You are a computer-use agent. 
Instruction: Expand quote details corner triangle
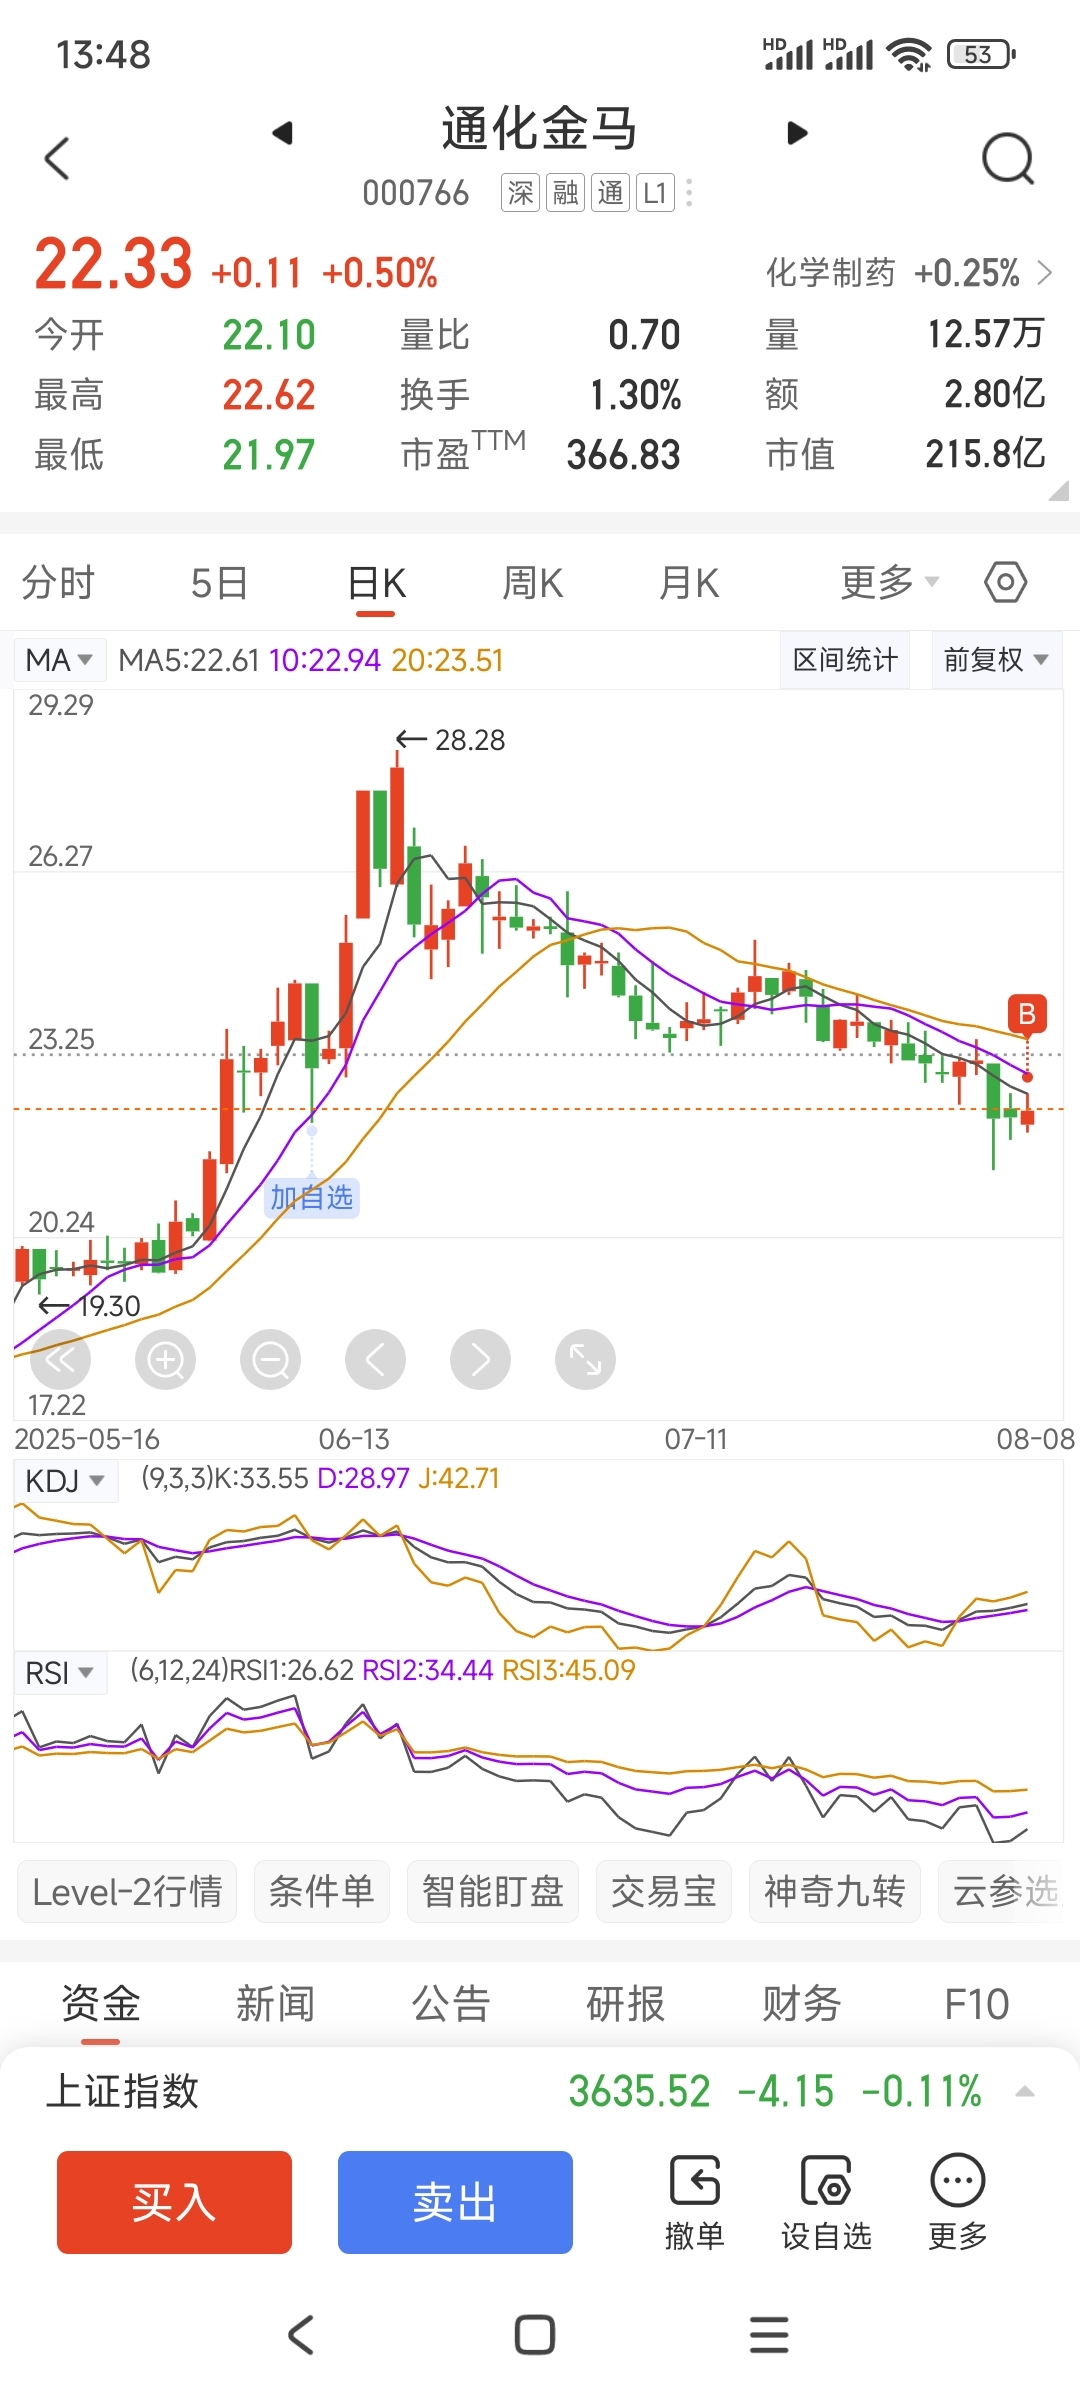1058,490
